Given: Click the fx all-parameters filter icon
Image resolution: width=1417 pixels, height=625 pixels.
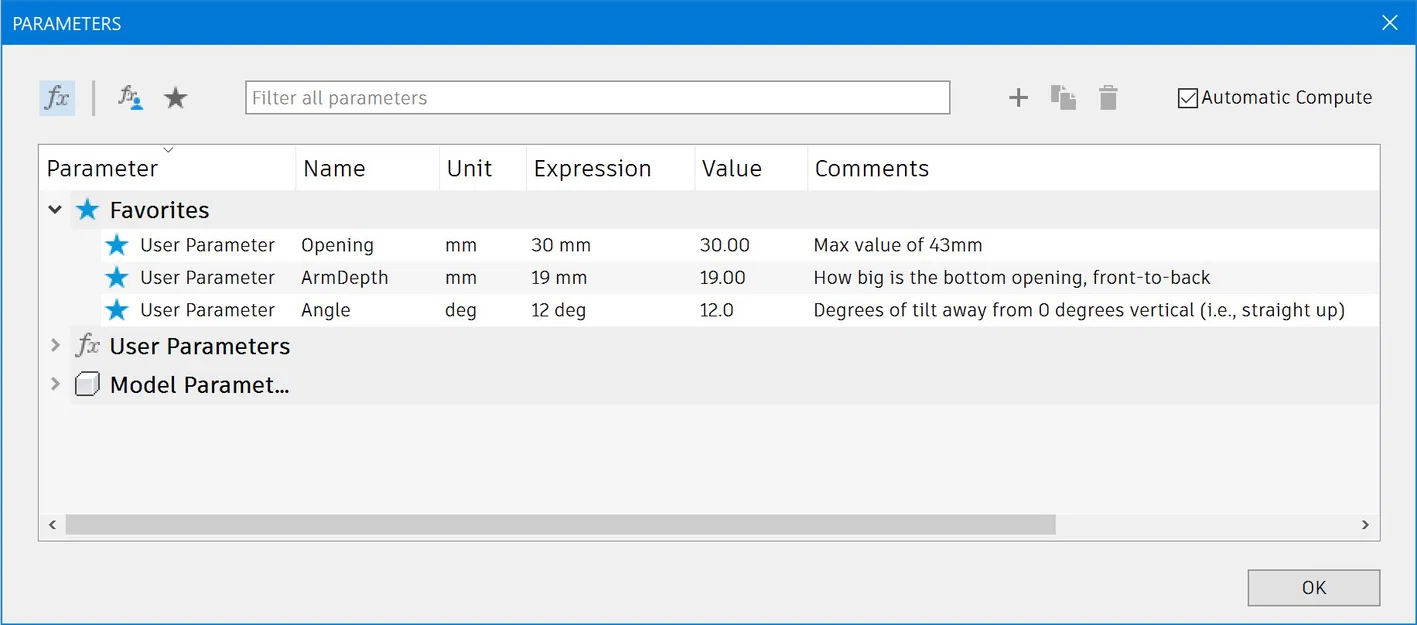Looking at the screenshot, I should click(57, 98).
